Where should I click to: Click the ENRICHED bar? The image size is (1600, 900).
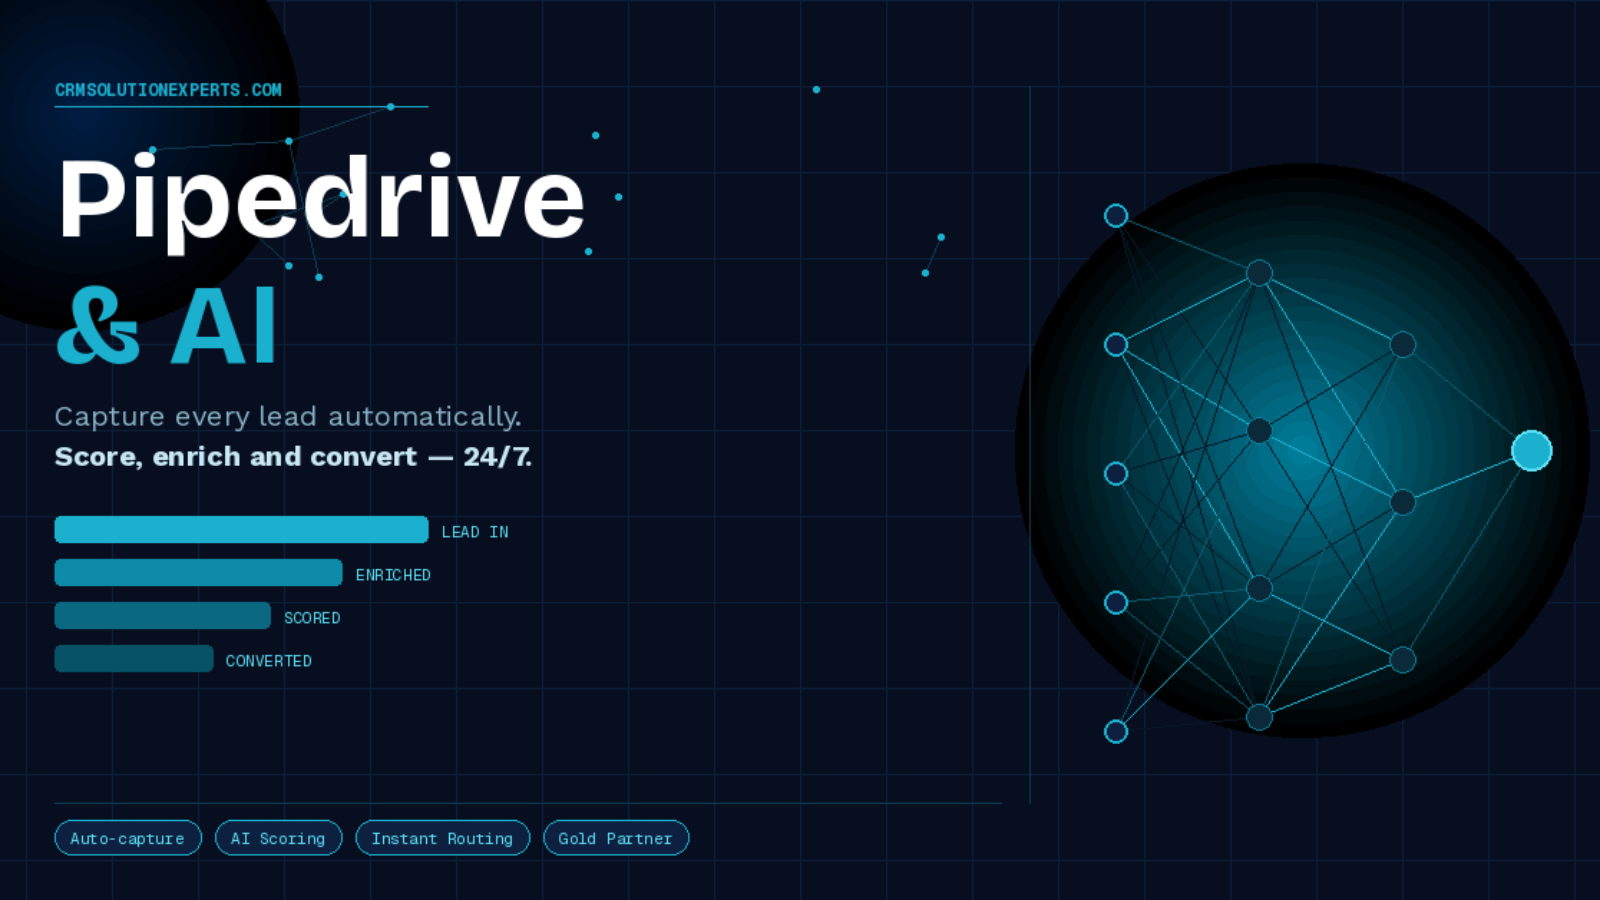click(198, 573)
